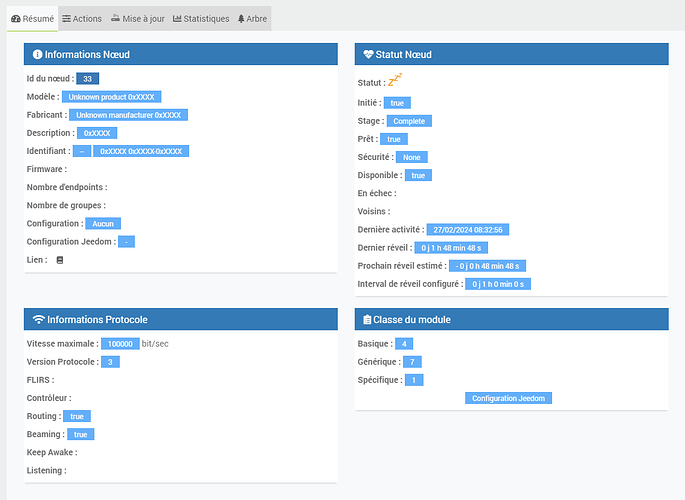Click the Prêt 'true' badge
The image size is (685, 500).
click(394, 139)
